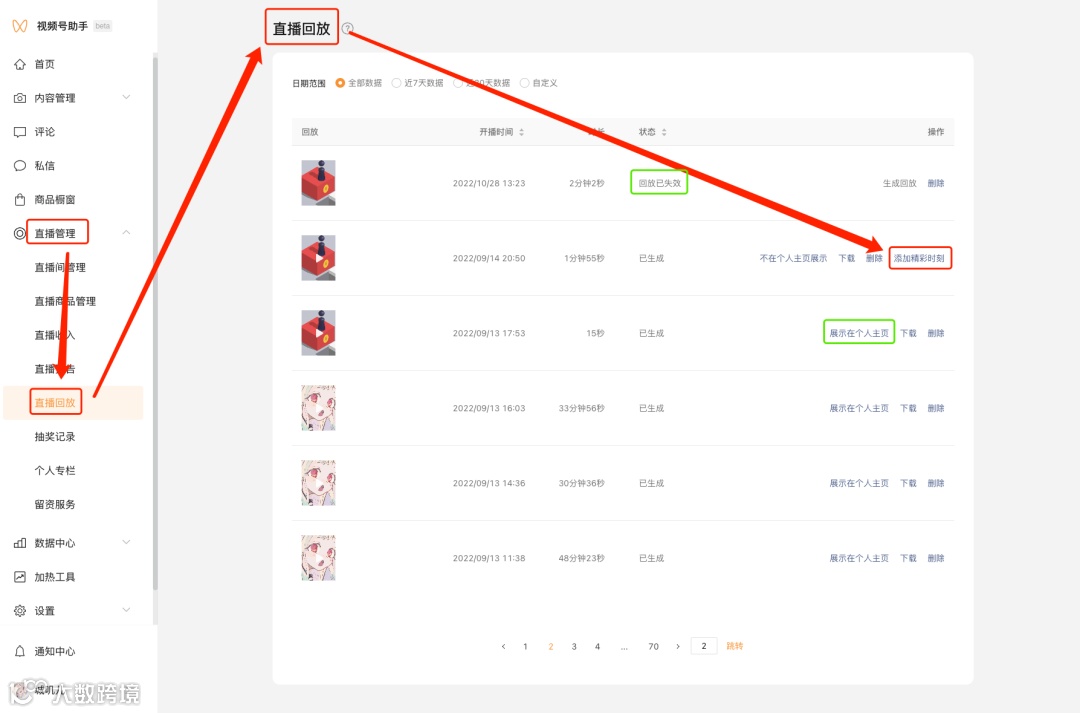Download the 2022/09/13 16:03 replay

point(908,409)
